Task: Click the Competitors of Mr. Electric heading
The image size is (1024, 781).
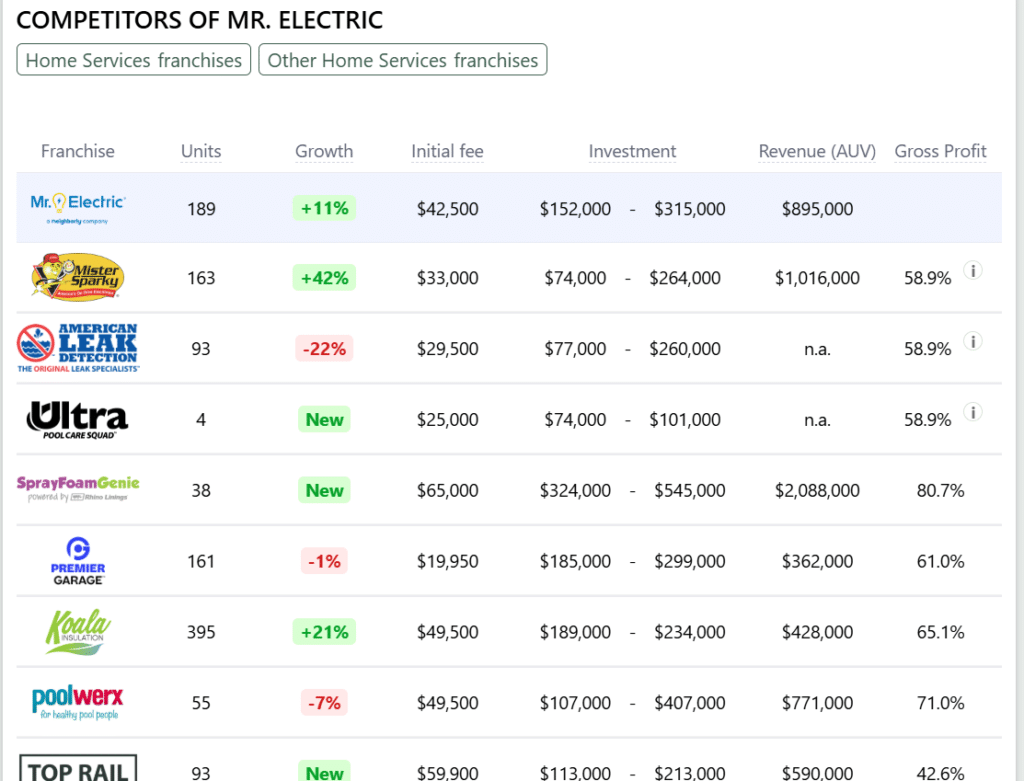Action: click(x=199, y=20)
